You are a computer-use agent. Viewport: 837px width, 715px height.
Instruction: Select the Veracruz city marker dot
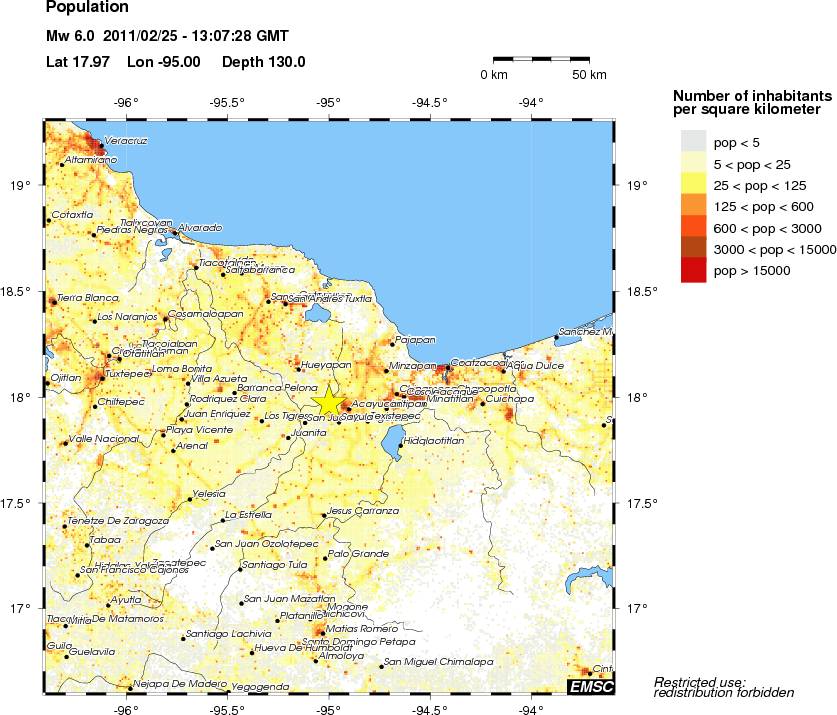[x=100, y=148]
